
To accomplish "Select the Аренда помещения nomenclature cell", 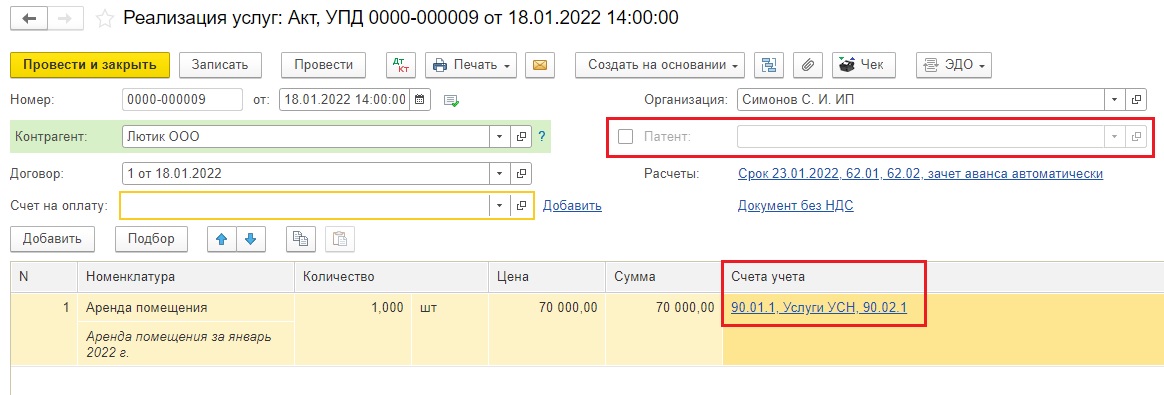I will pos(186,307).
